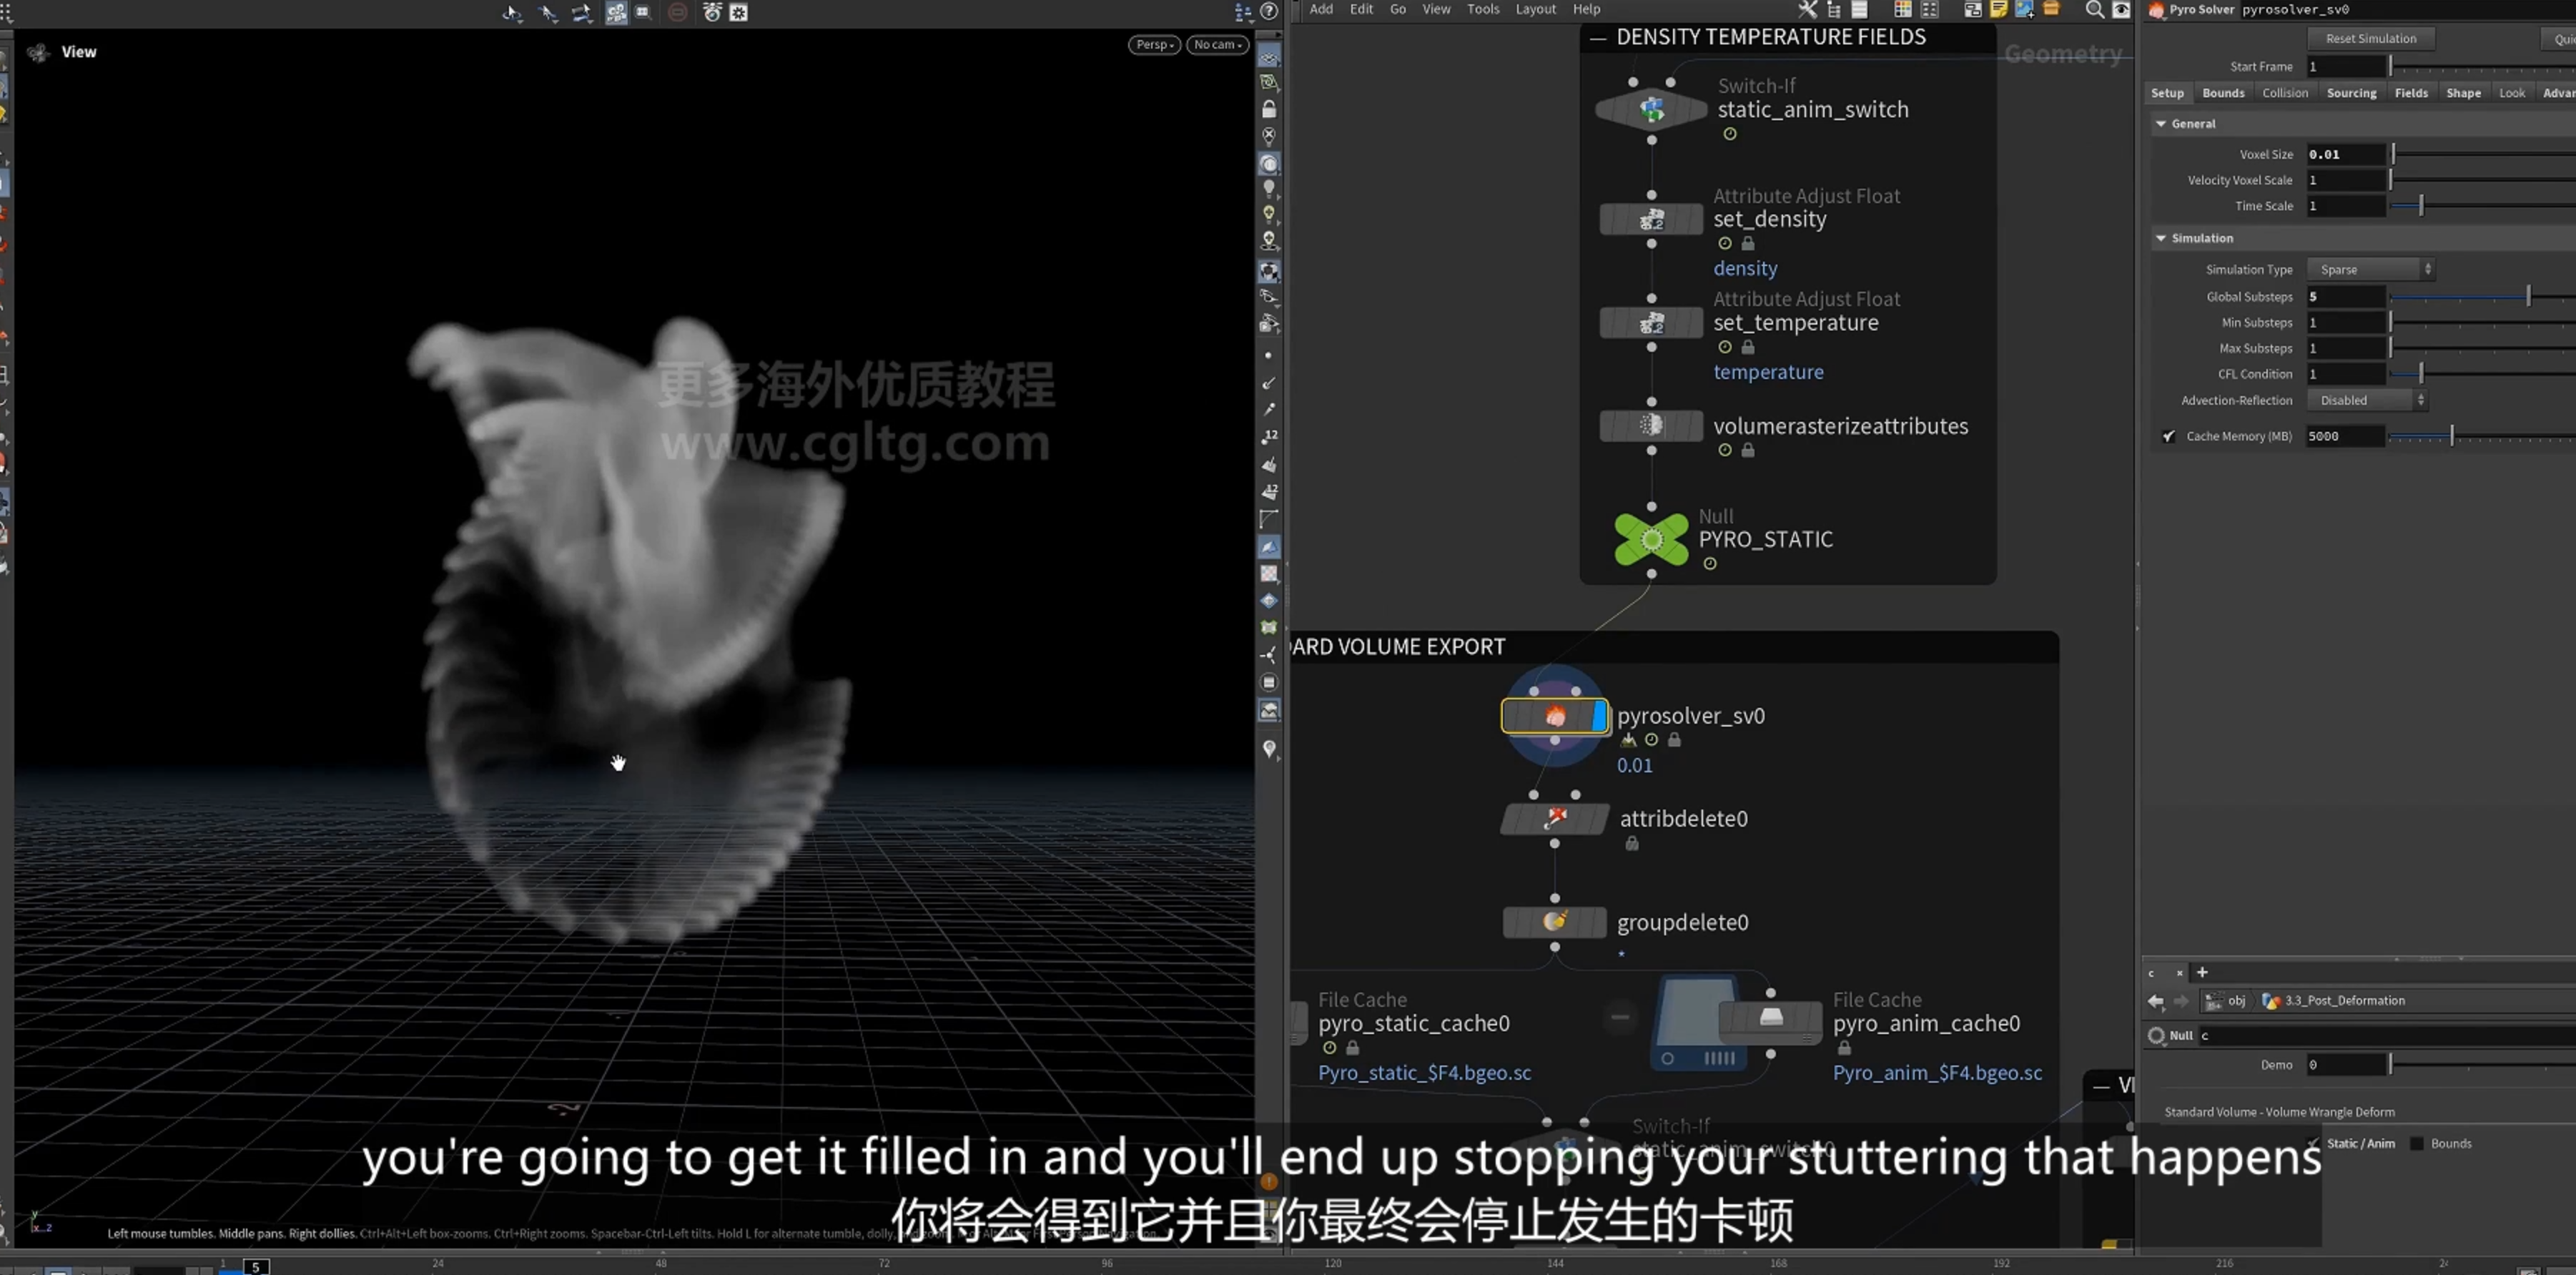This screenshot has width=2576, height=1275.
Task: Select the pyro_anim_cache0 file cache node
Action: (x=1770, y=1021)
